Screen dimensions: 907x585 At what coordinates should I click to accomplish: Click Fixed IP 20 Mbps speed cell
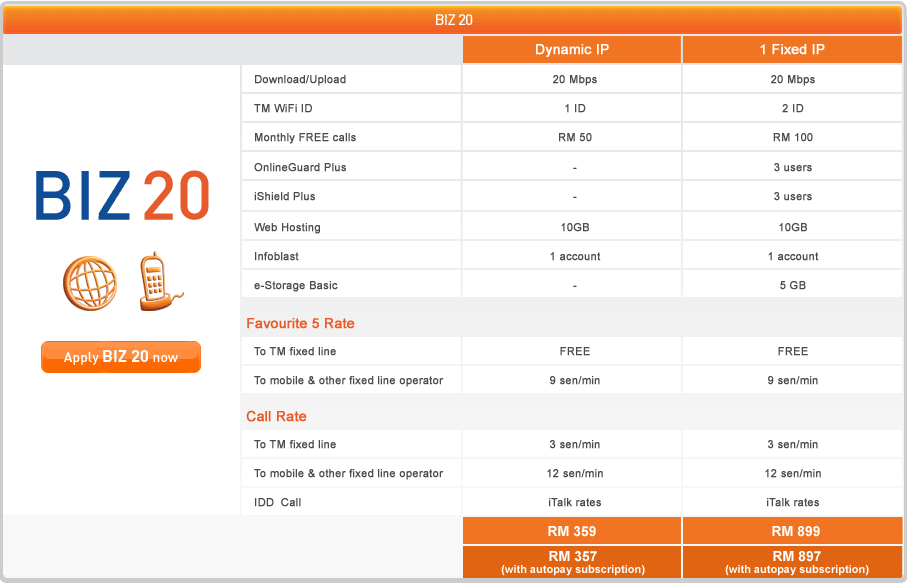coord(792,79)
